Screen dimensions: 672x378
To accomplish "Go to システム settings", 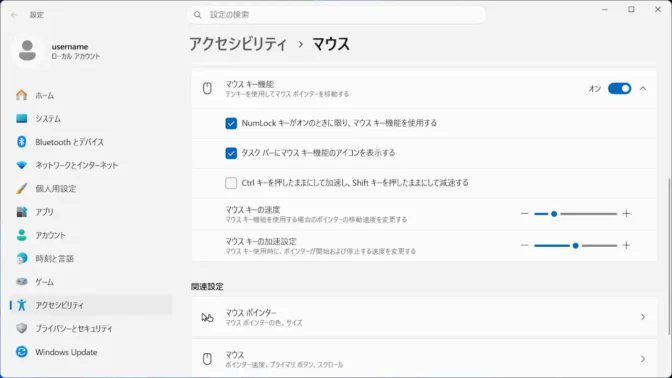I will [91, 118].
